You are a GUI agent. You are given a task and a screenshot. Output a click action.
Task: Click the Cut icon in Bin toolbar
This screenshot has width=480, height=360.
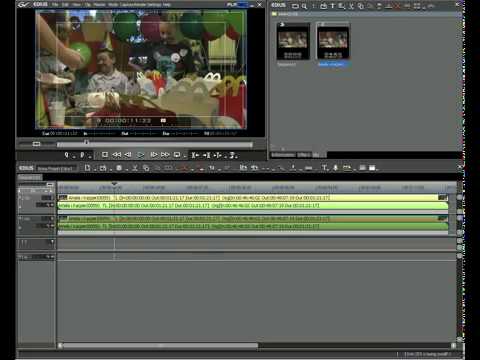tap(351, 6)
